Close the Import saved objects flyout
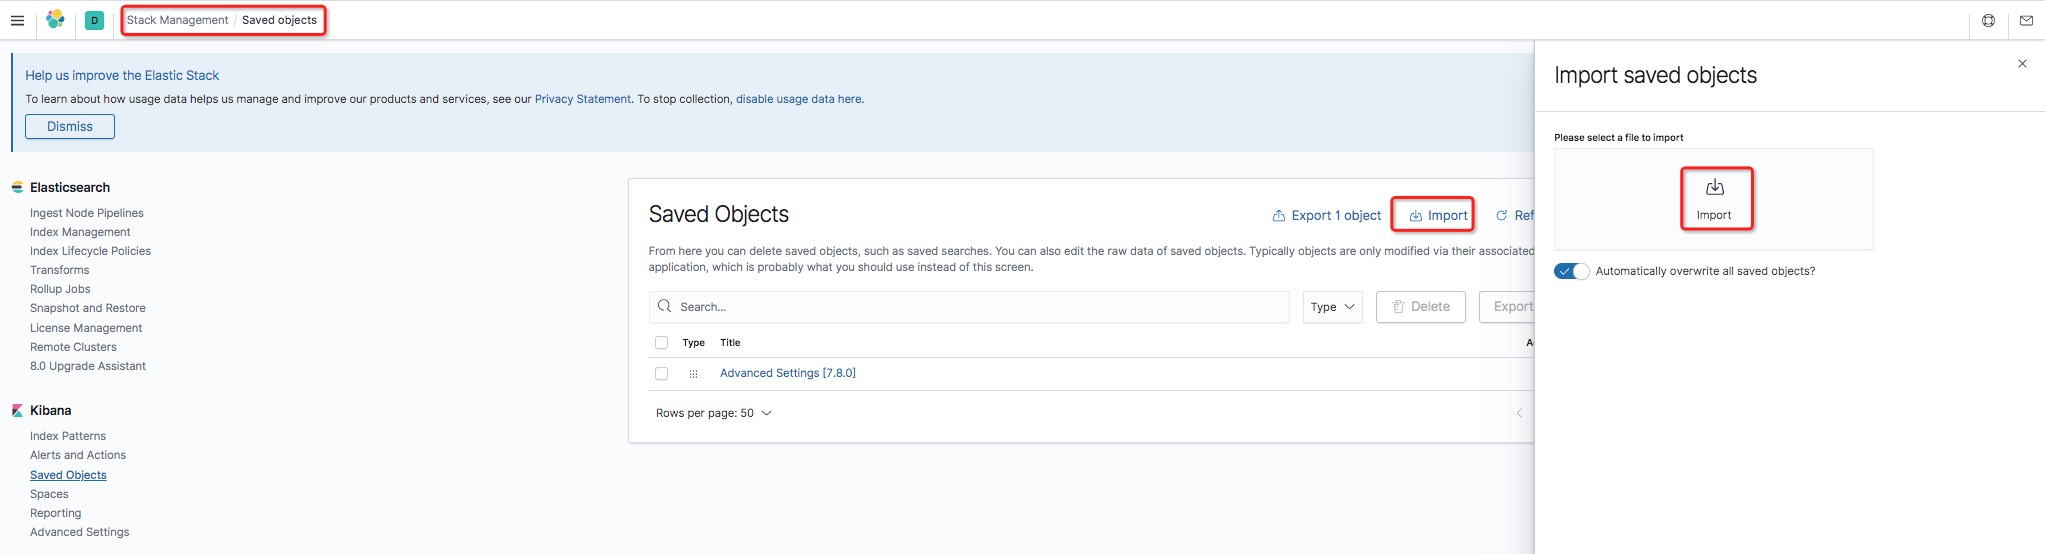Image resolution: width=2045 pixels, height=554 pixels. (x=2022, y=63)
